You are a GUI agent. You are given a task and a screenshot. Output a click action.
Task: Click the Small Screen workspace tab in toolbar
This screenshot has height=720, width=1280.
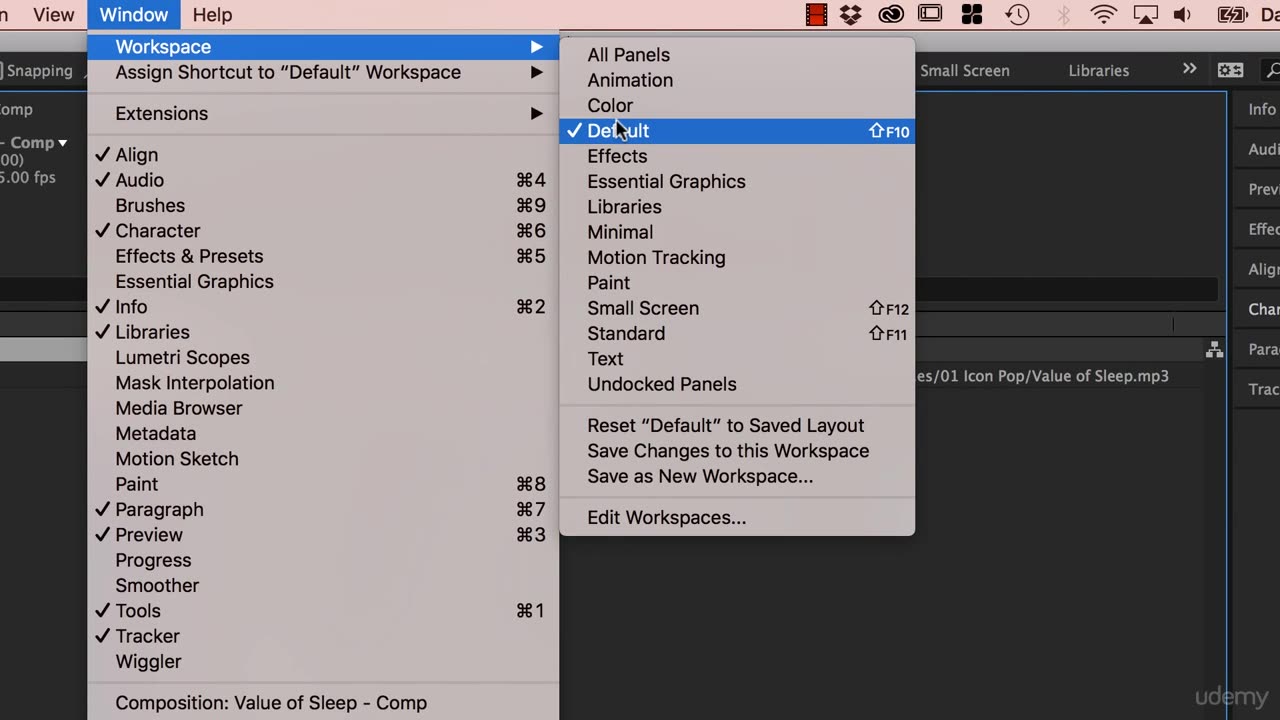tap(965, 70)
